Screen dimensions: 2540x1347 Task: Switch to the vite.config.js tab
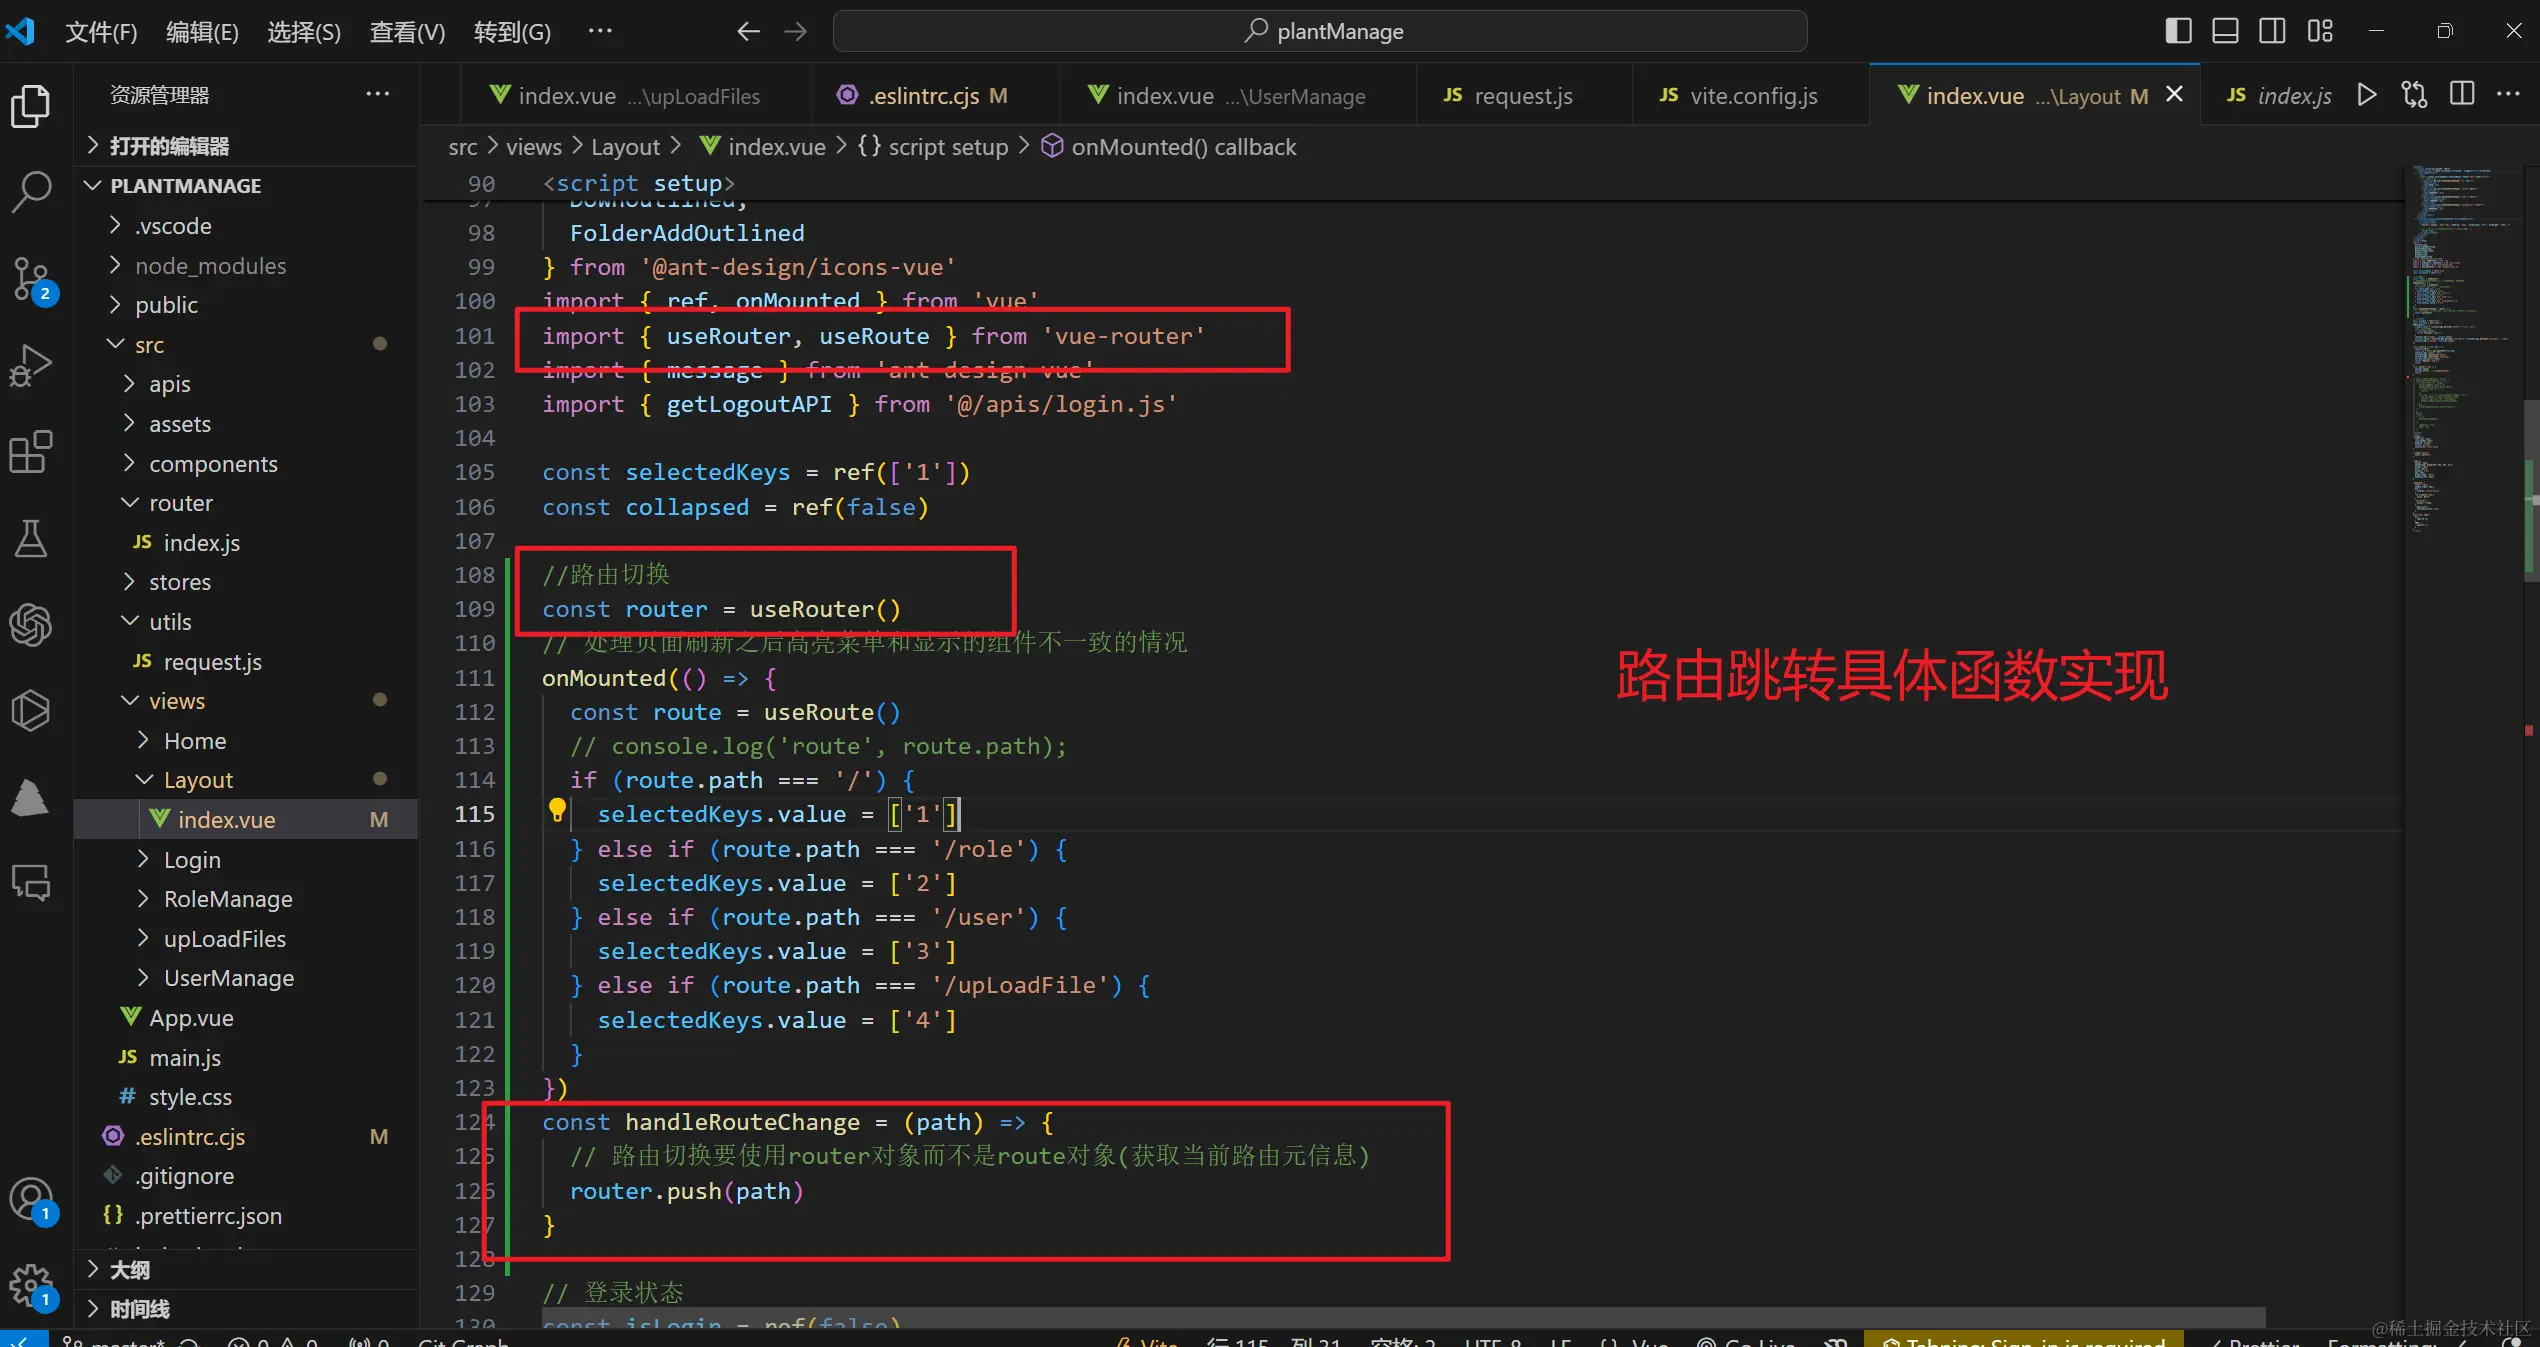click(x=1750, y=96)
